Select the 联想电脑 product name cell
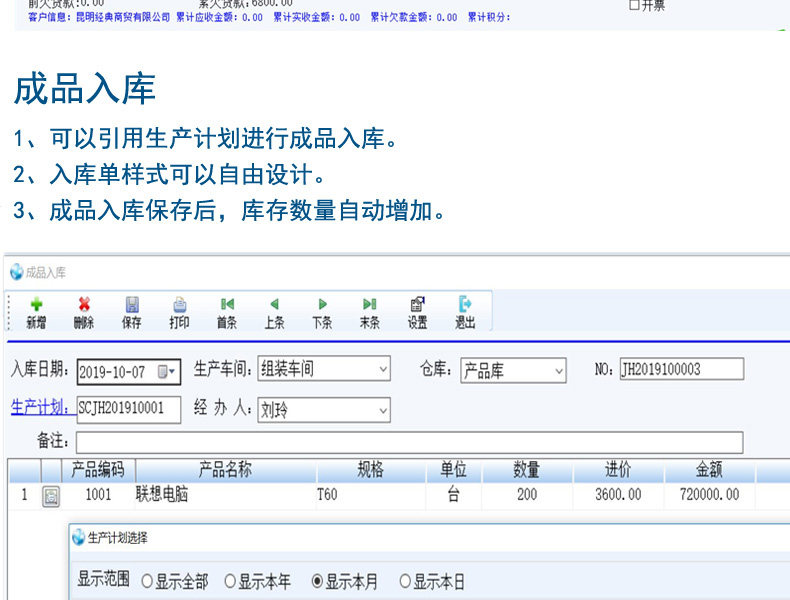 (x=226, y=495)
